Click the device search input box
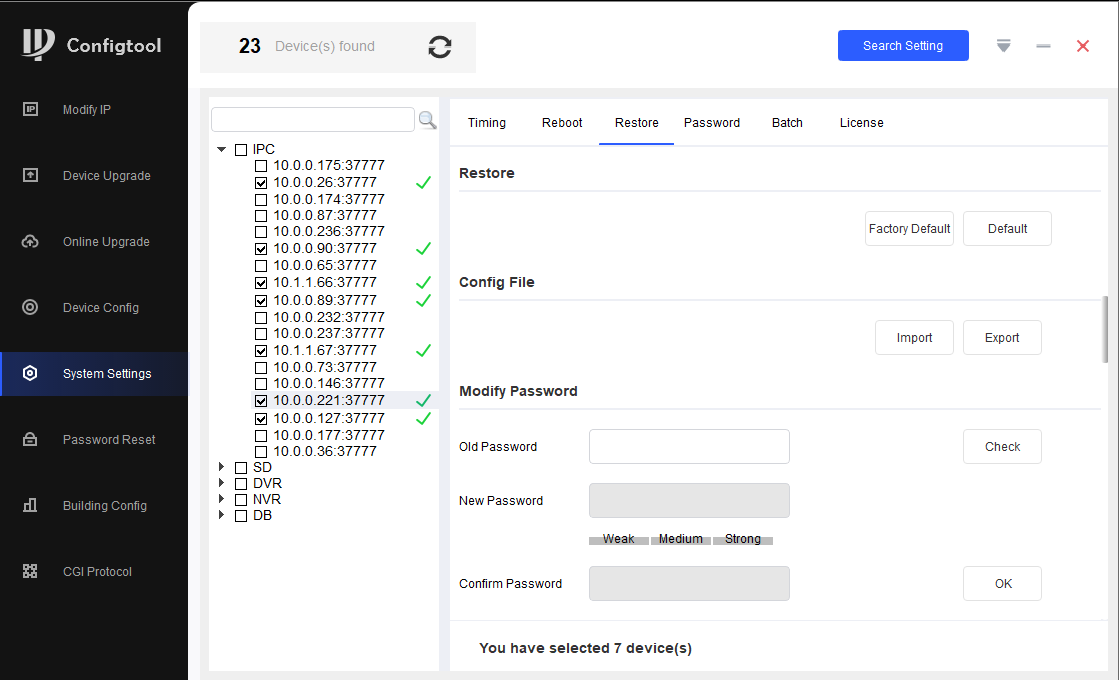The width and height of the screenshot is (1119, 680). click(313, 119)
